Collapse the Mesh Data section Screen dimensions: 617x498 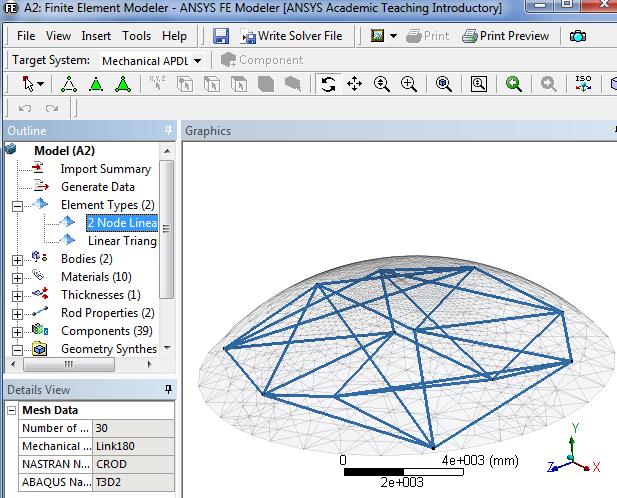coord(11,411)
